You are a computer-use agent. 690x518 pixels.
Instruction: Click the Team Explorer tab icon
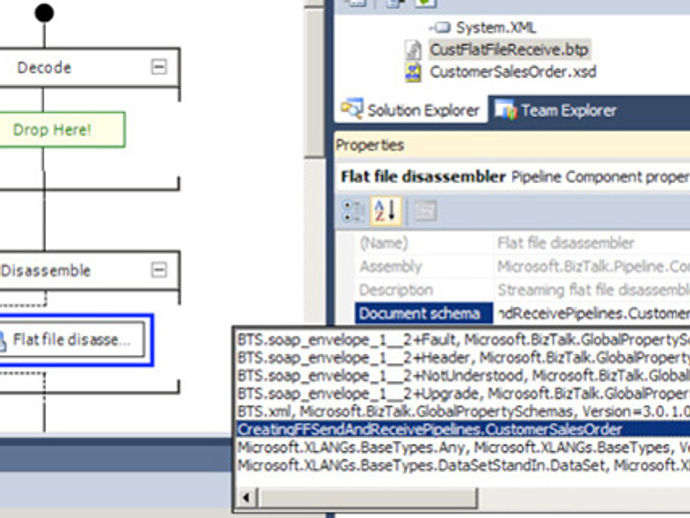(505, 110)
